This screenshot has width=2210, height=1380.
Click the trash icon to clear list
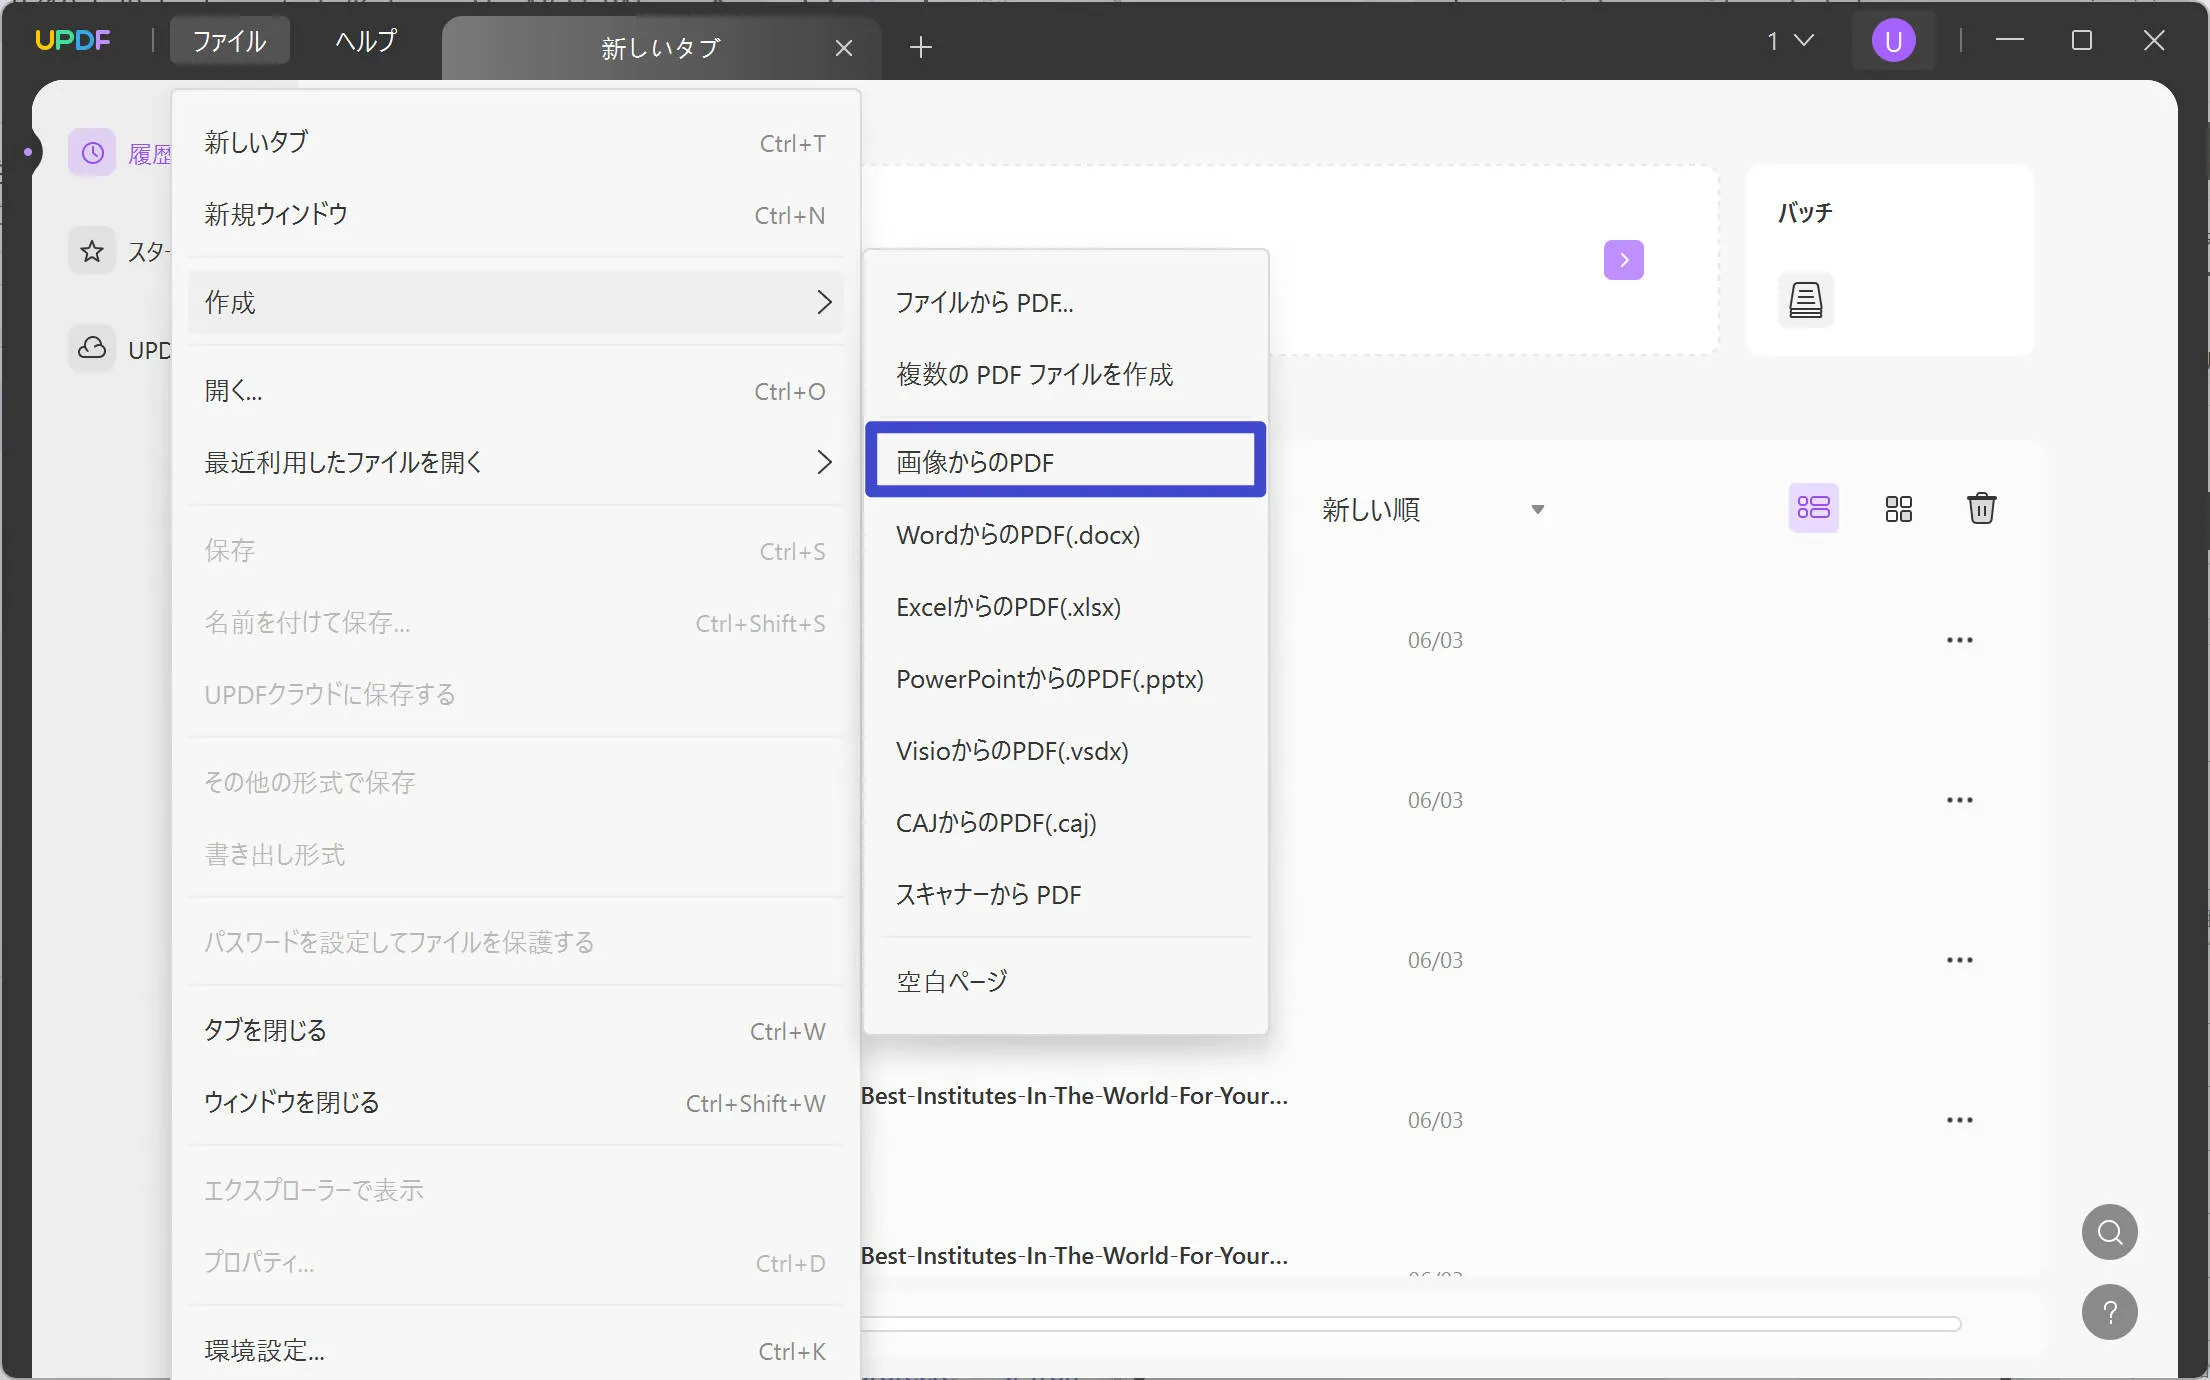[x=1981, y=508]
